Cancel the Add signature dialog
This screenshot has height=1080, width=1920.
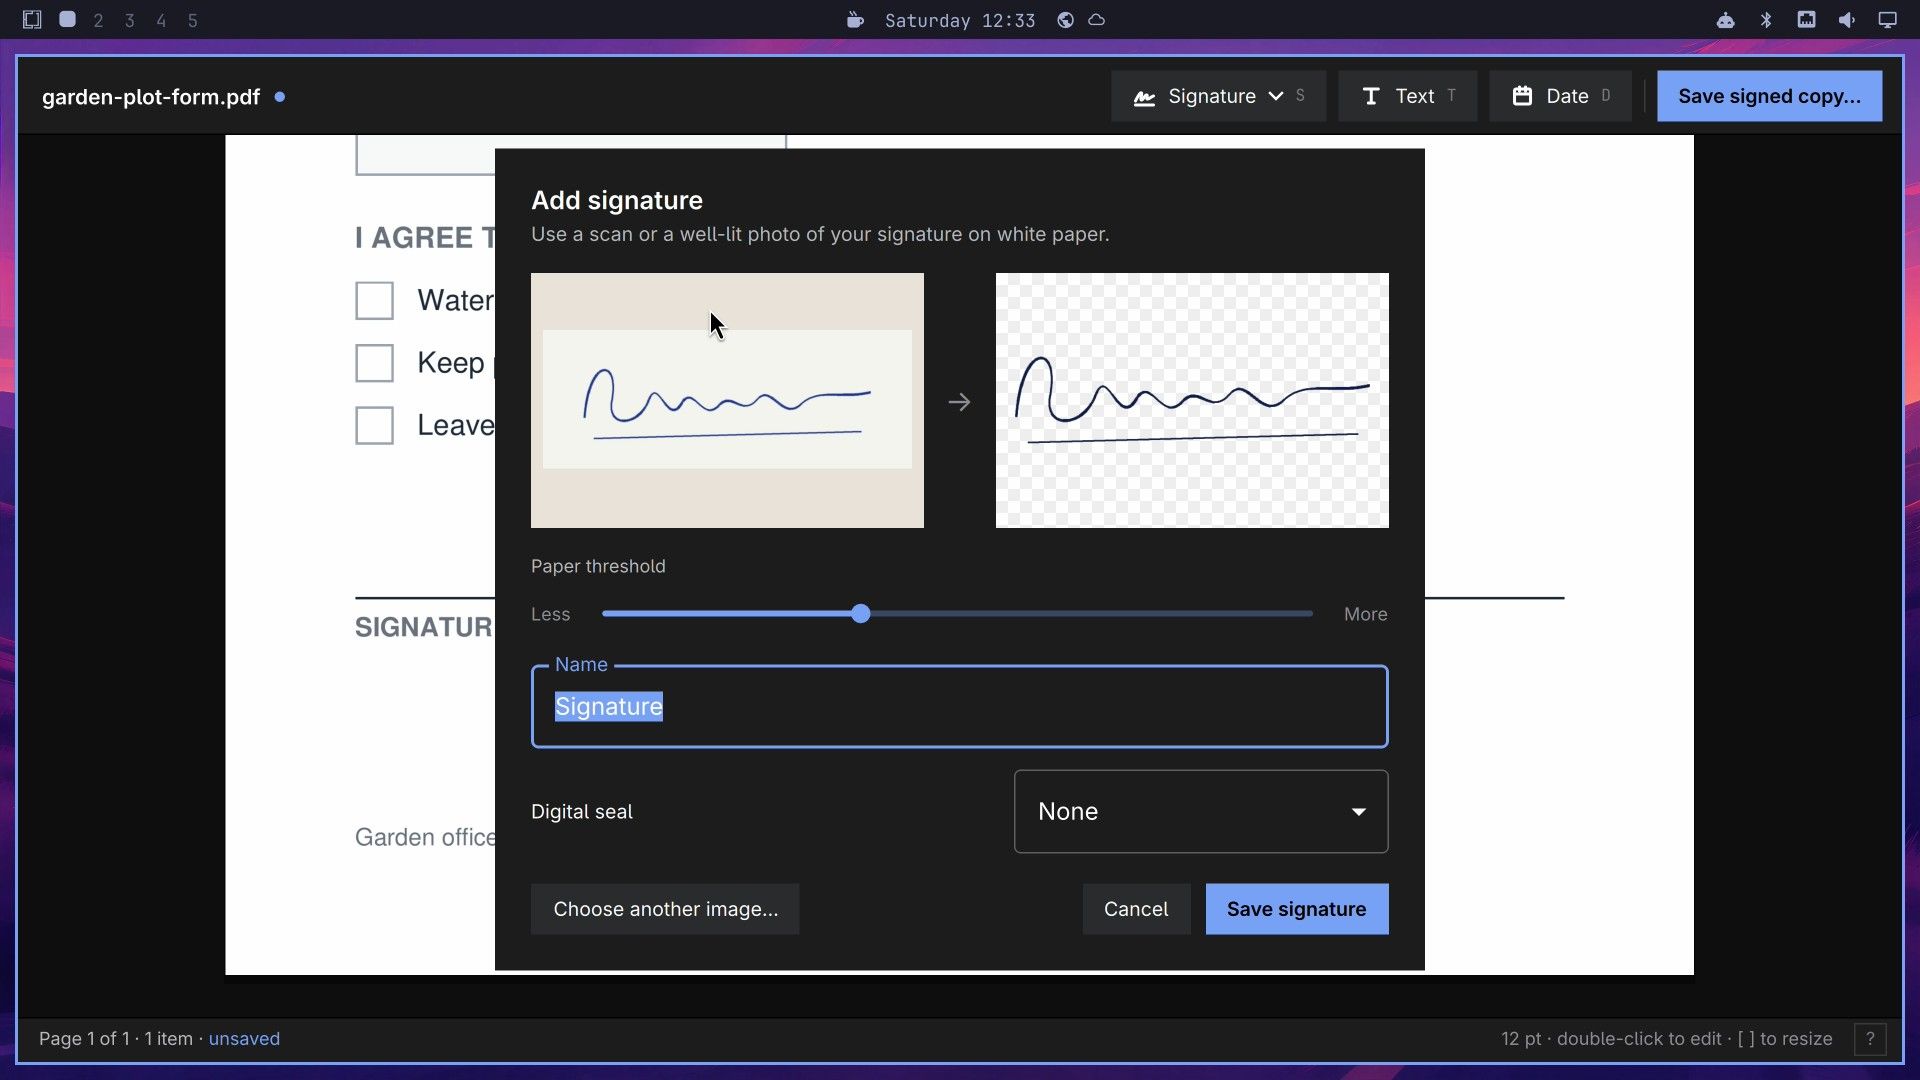[x=1136, y=909]
